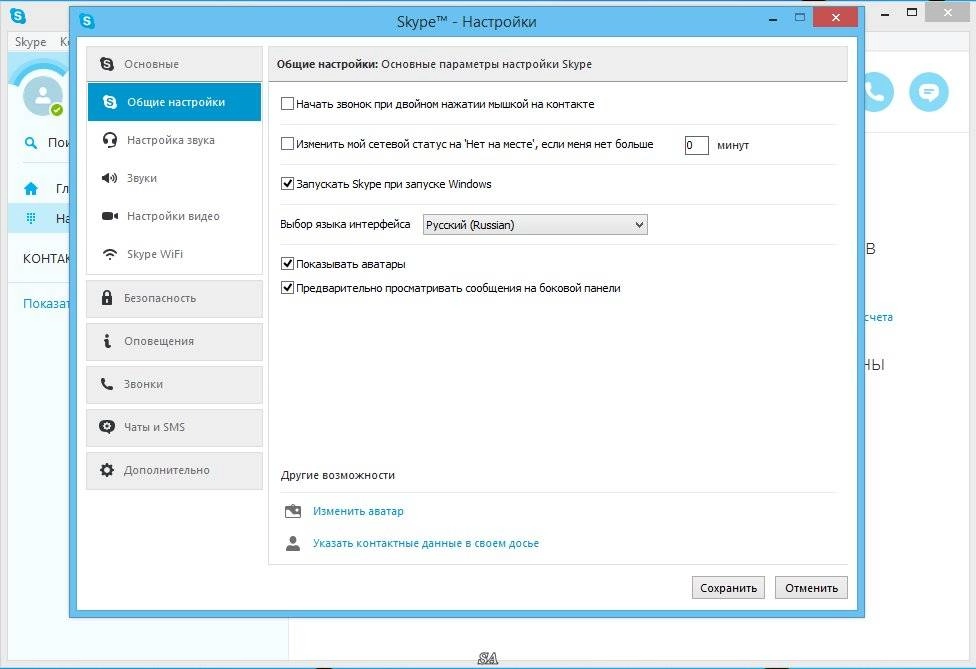Click the Изменить аватар link
Image resolution: width=976 pixels, height=669 pixels.
[x=358, y=511]
